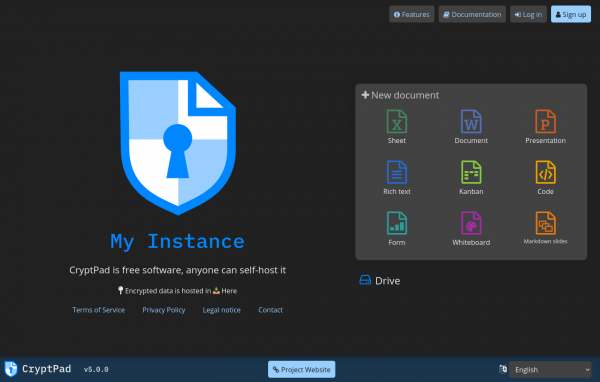Create a new Document (word) file
The height and width of the screenshot is (382, 600).
[471, 127]
